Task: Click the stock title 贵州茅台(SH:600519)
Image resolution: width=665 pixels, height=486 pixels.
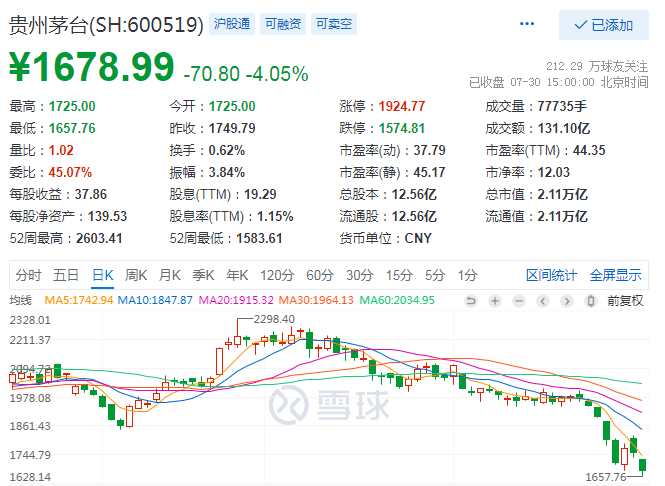Action: point(106,25)
